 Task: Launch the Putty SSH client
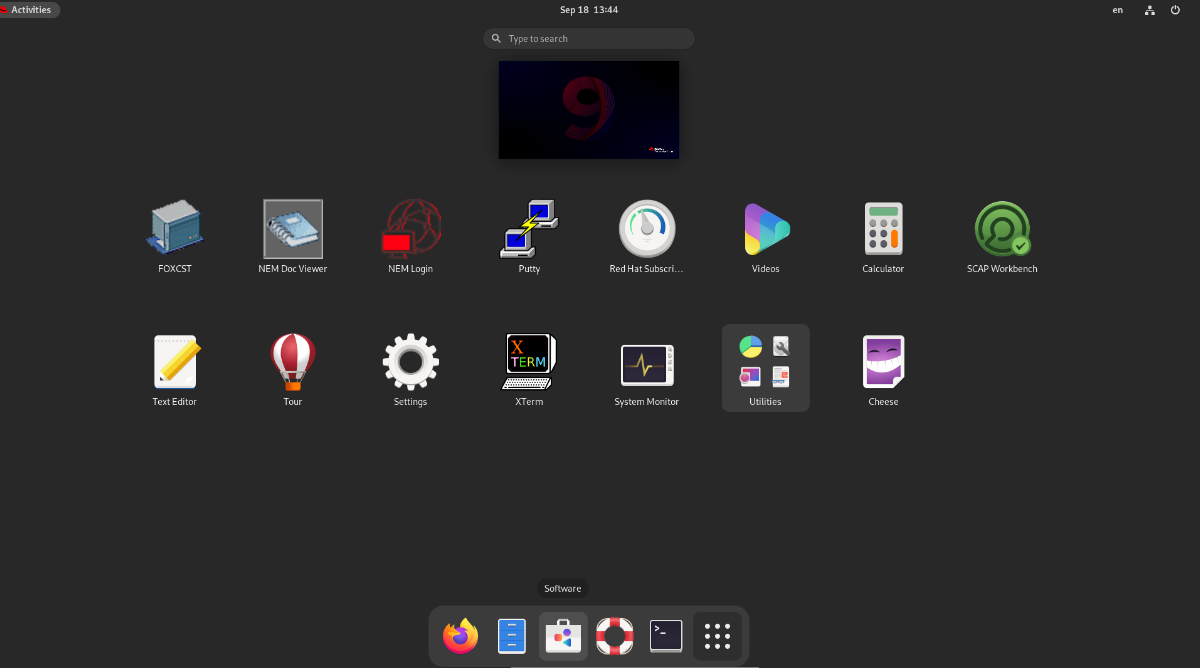(x=529, y=228)
